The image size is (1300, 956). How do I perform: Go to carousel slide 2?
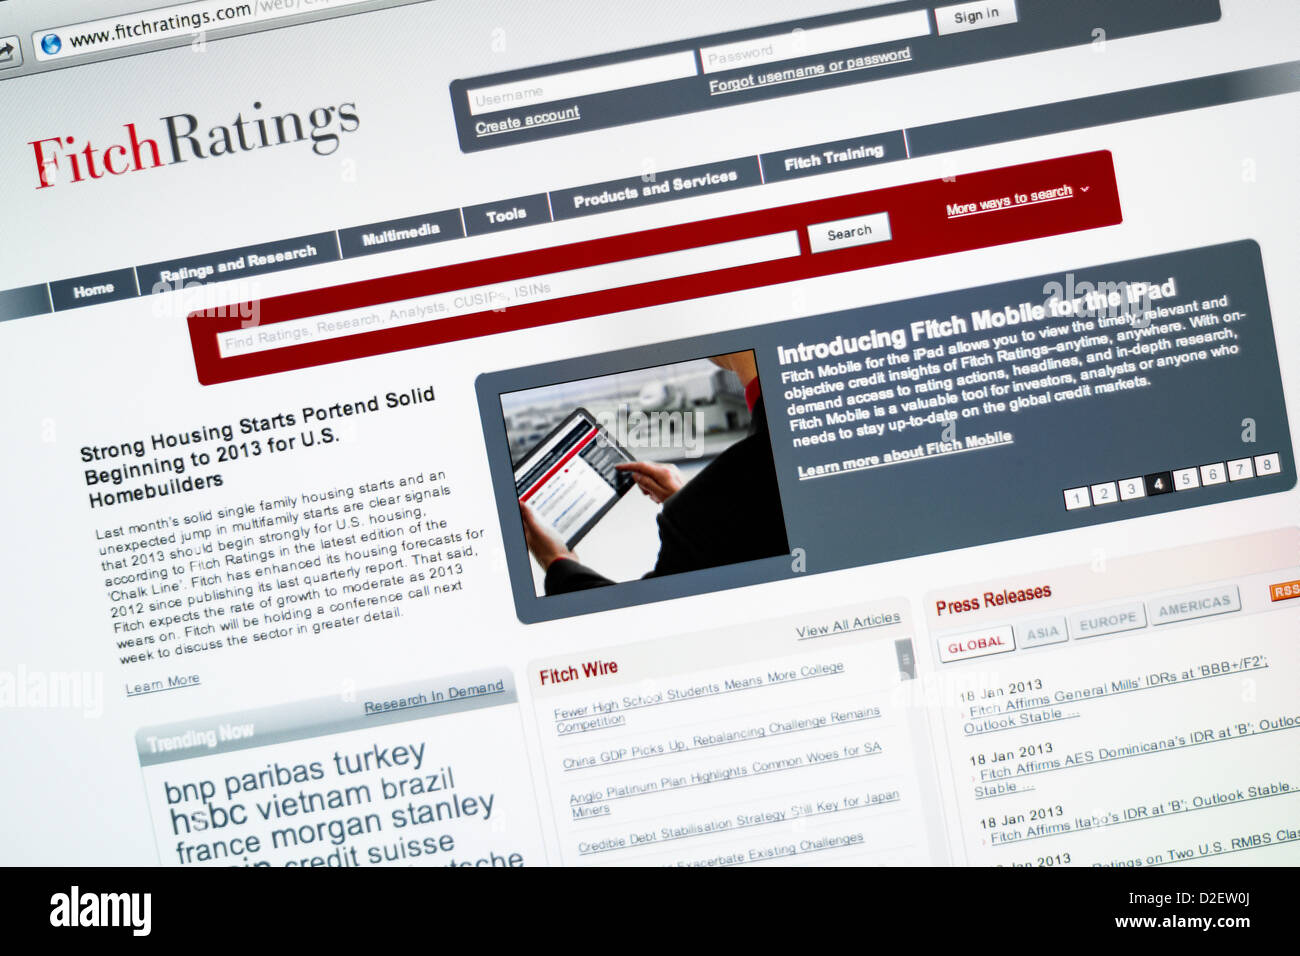[x=1104, y=492]
